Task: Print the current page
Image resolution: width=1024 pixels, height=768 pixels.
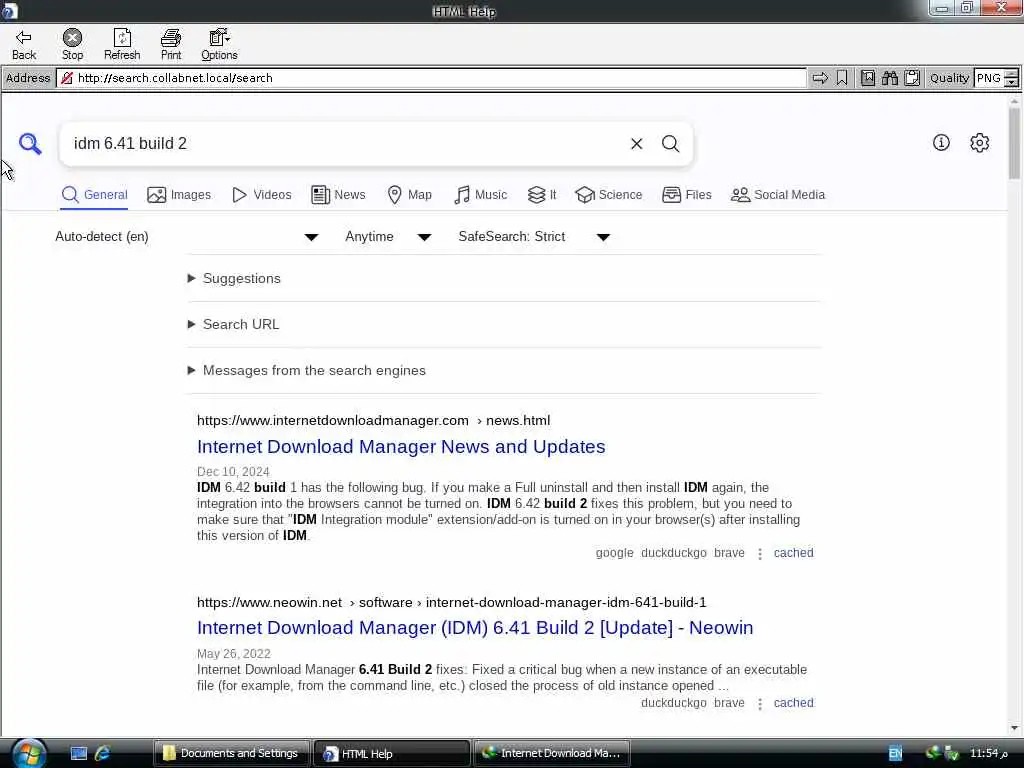Action: (x=171, y=44)
